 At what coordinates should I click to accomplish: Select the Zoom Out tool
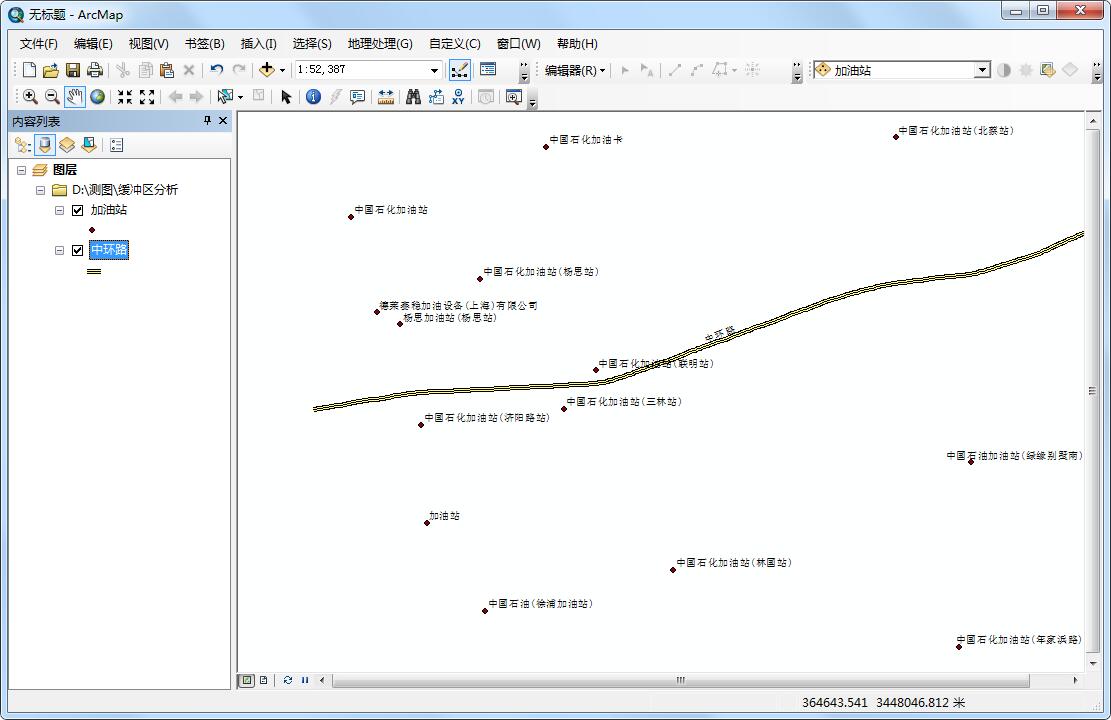[52, 96]
